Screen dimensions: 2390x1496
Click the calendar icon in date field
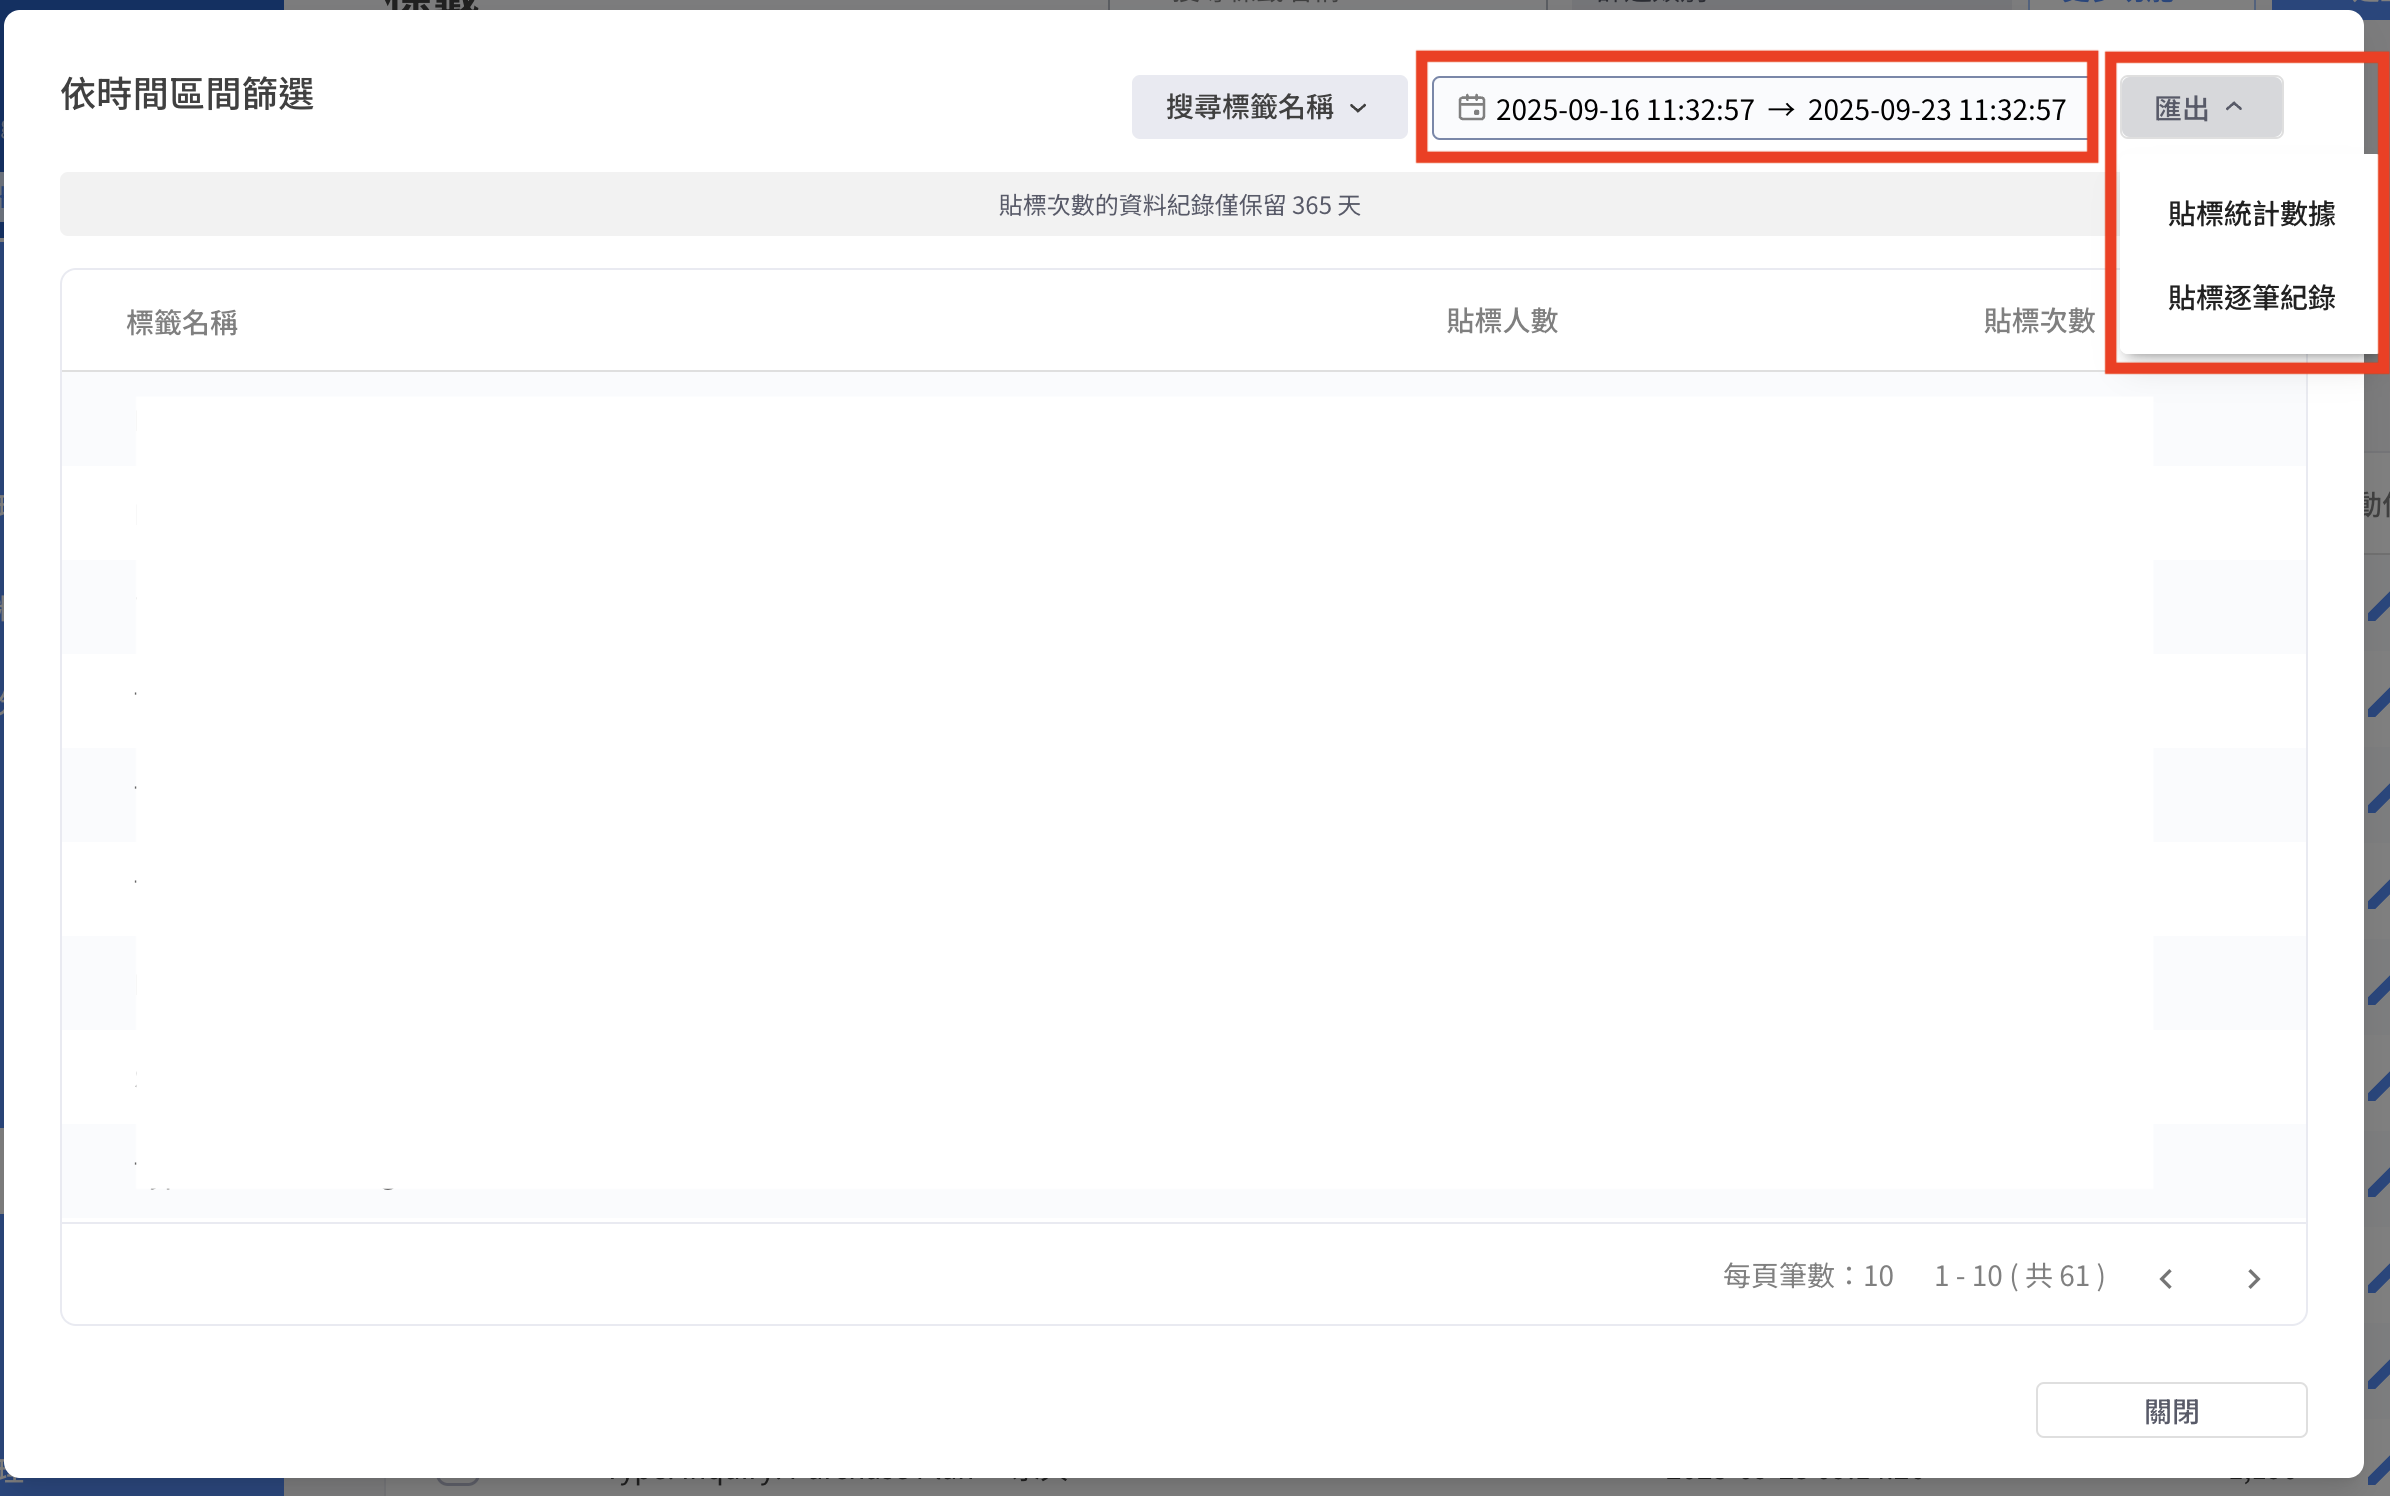[x=1471, y=107]
